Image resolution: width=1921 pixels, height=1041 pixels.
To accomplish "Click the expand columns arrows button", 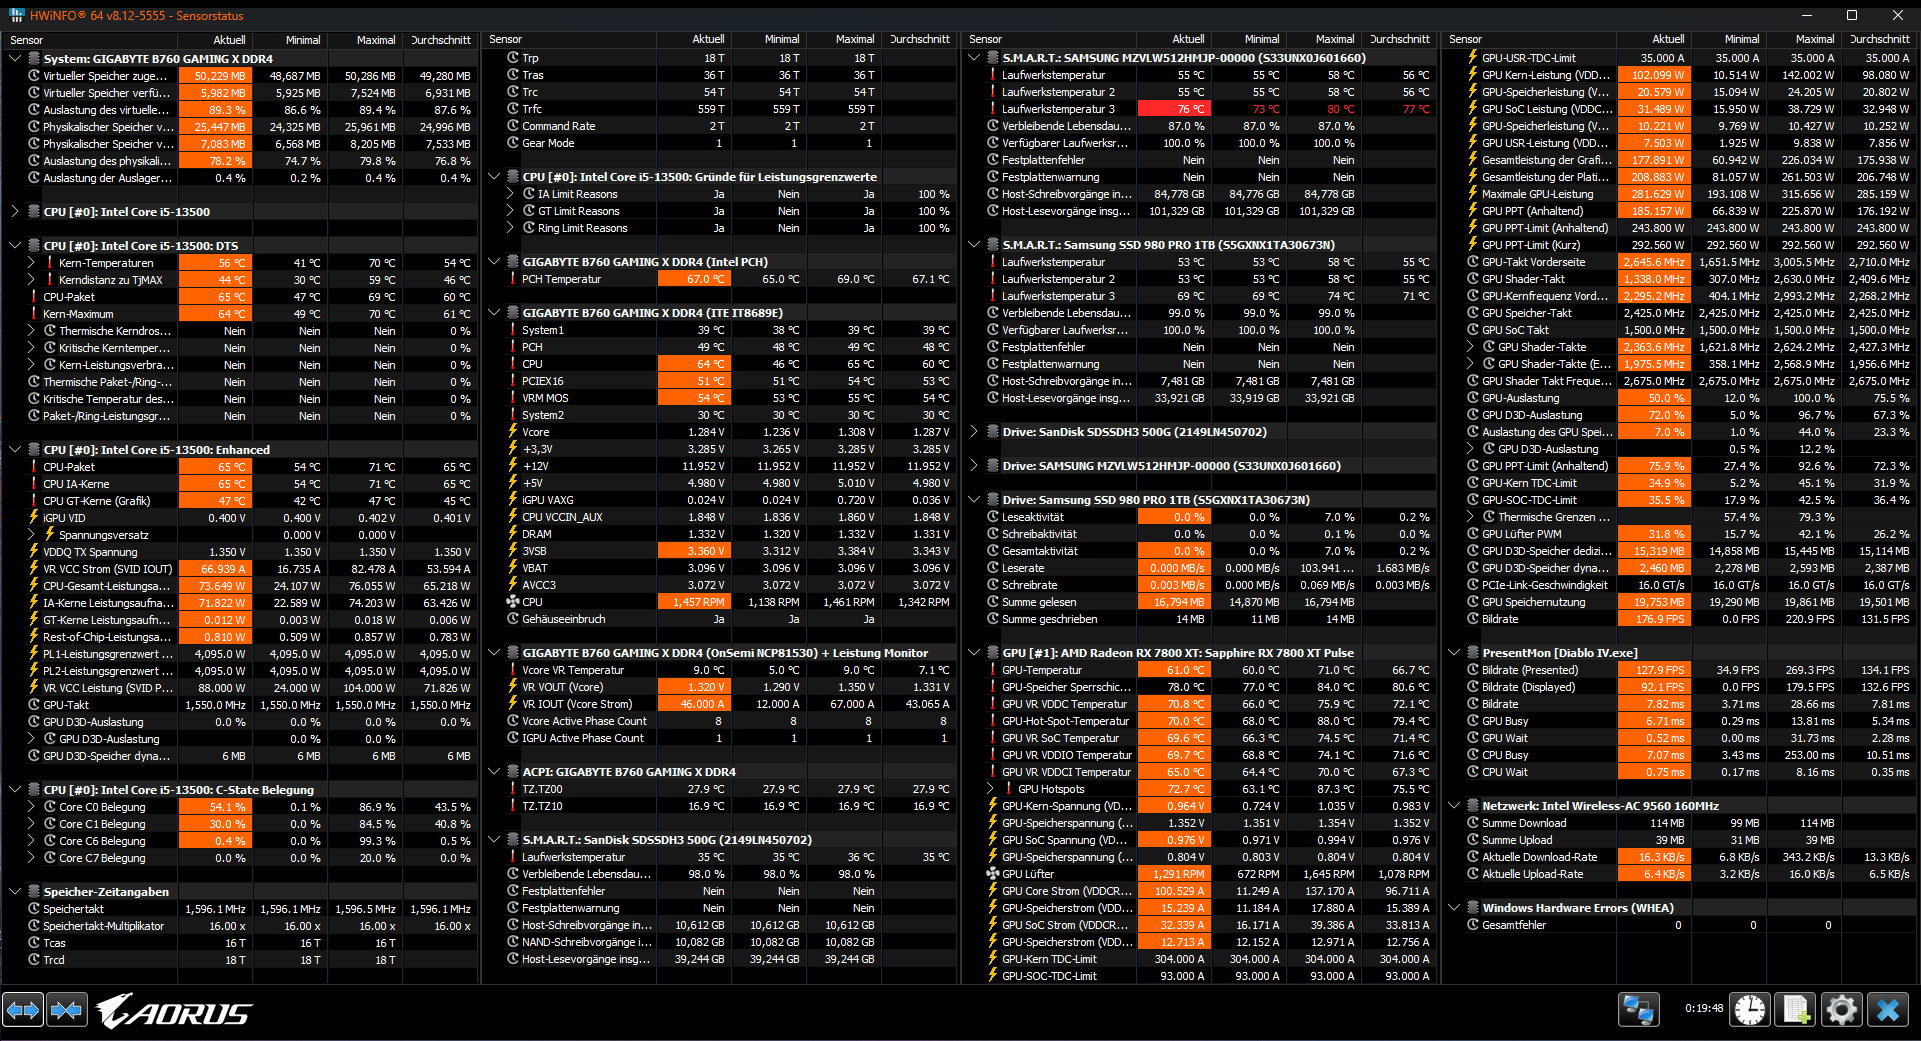I will point(23,1010).
